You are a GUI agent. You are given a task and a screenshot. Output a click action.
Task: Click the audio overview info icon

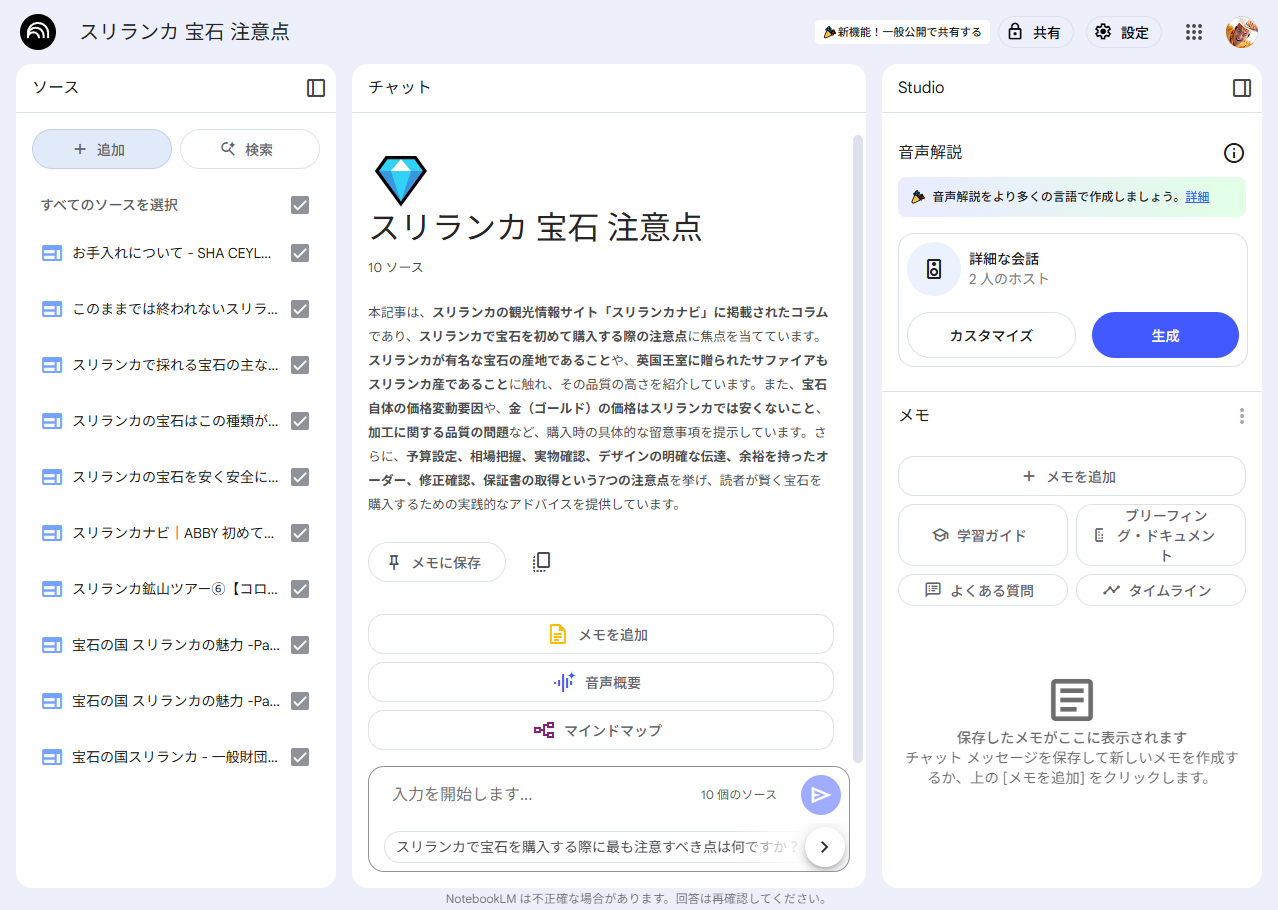pyautogui.click(x=1234, y=153)
